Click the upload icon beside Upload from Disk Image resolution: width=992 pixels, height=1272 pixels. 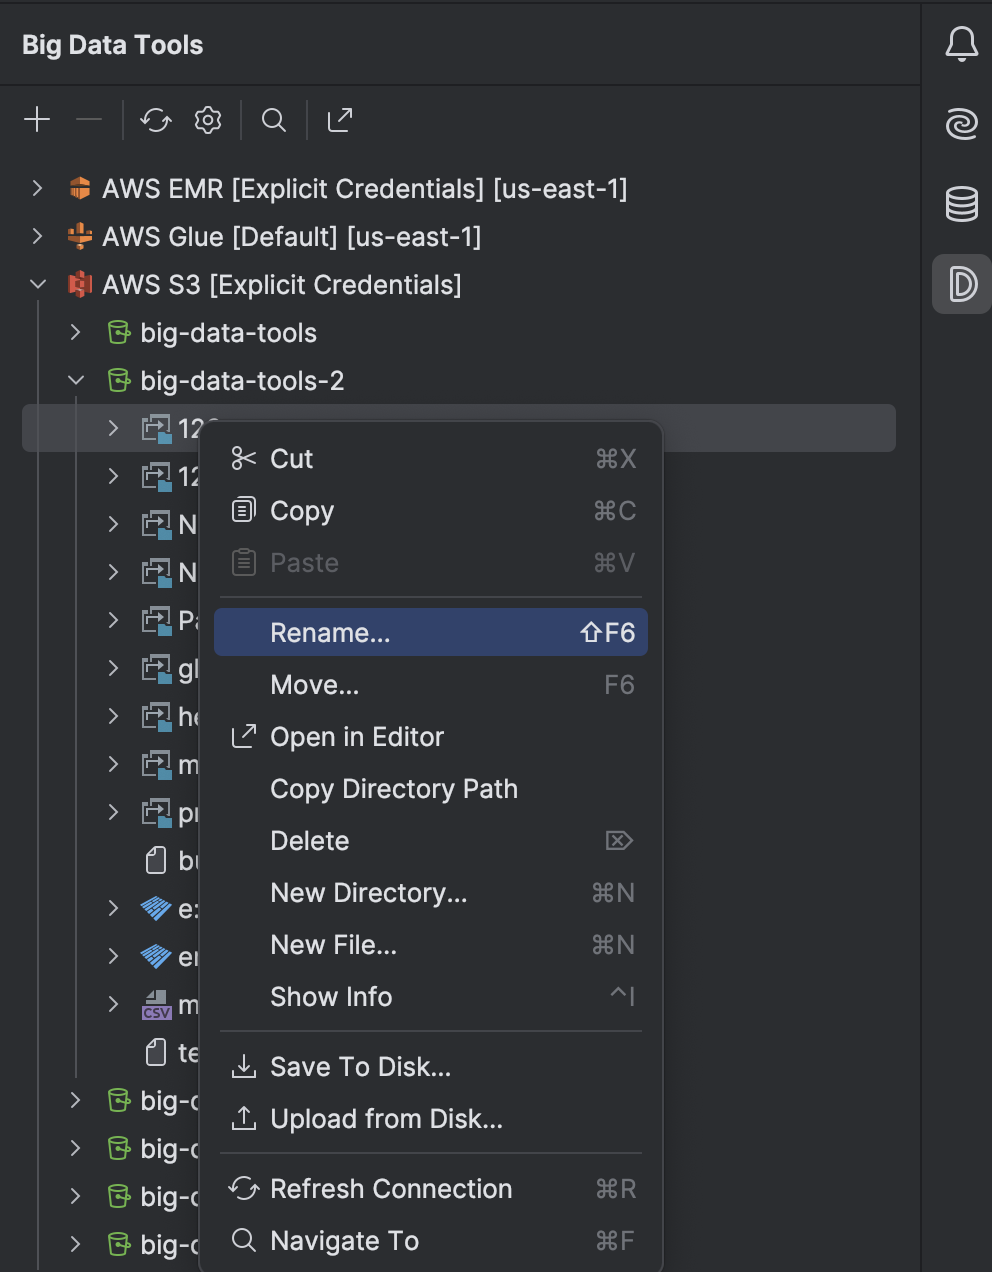coord(244,1118)
